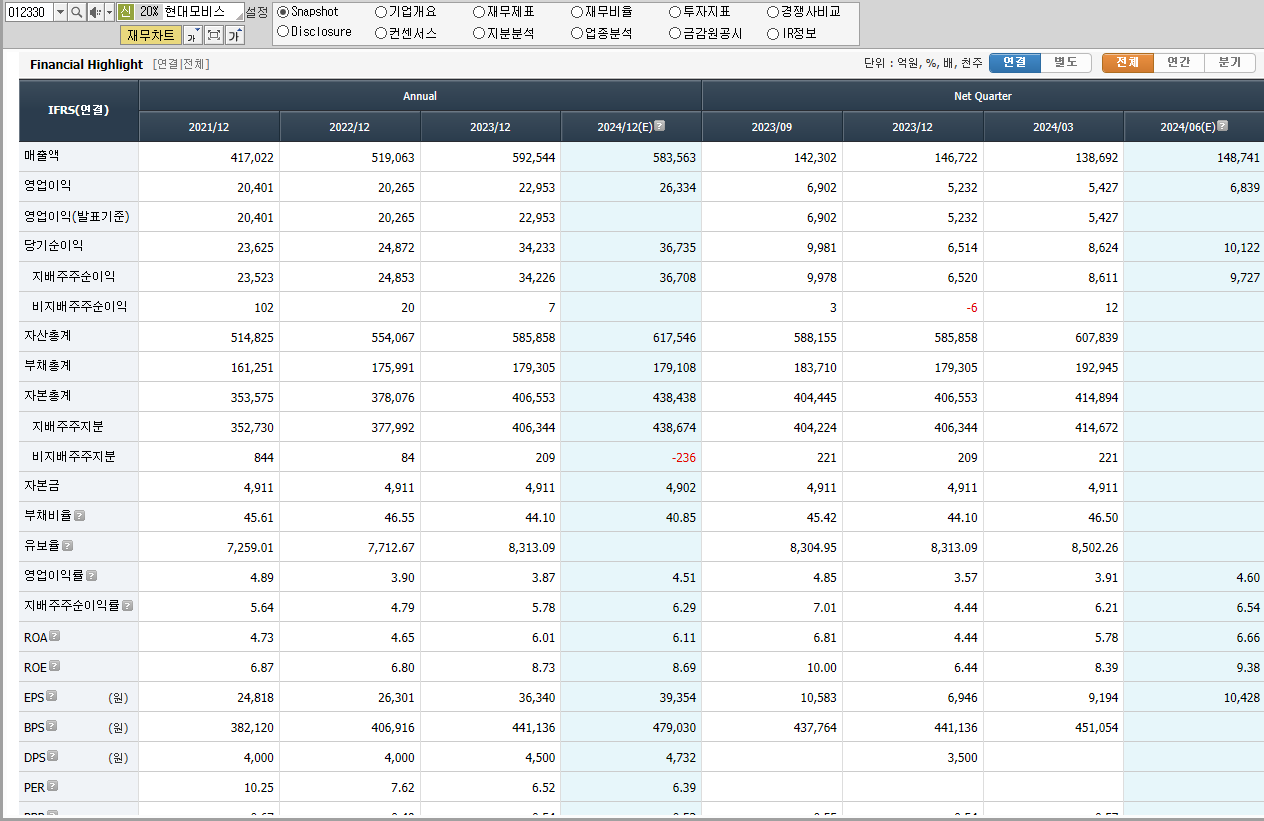Click the speaker sound icon
Screen dimensions: 1264x821
95,12
